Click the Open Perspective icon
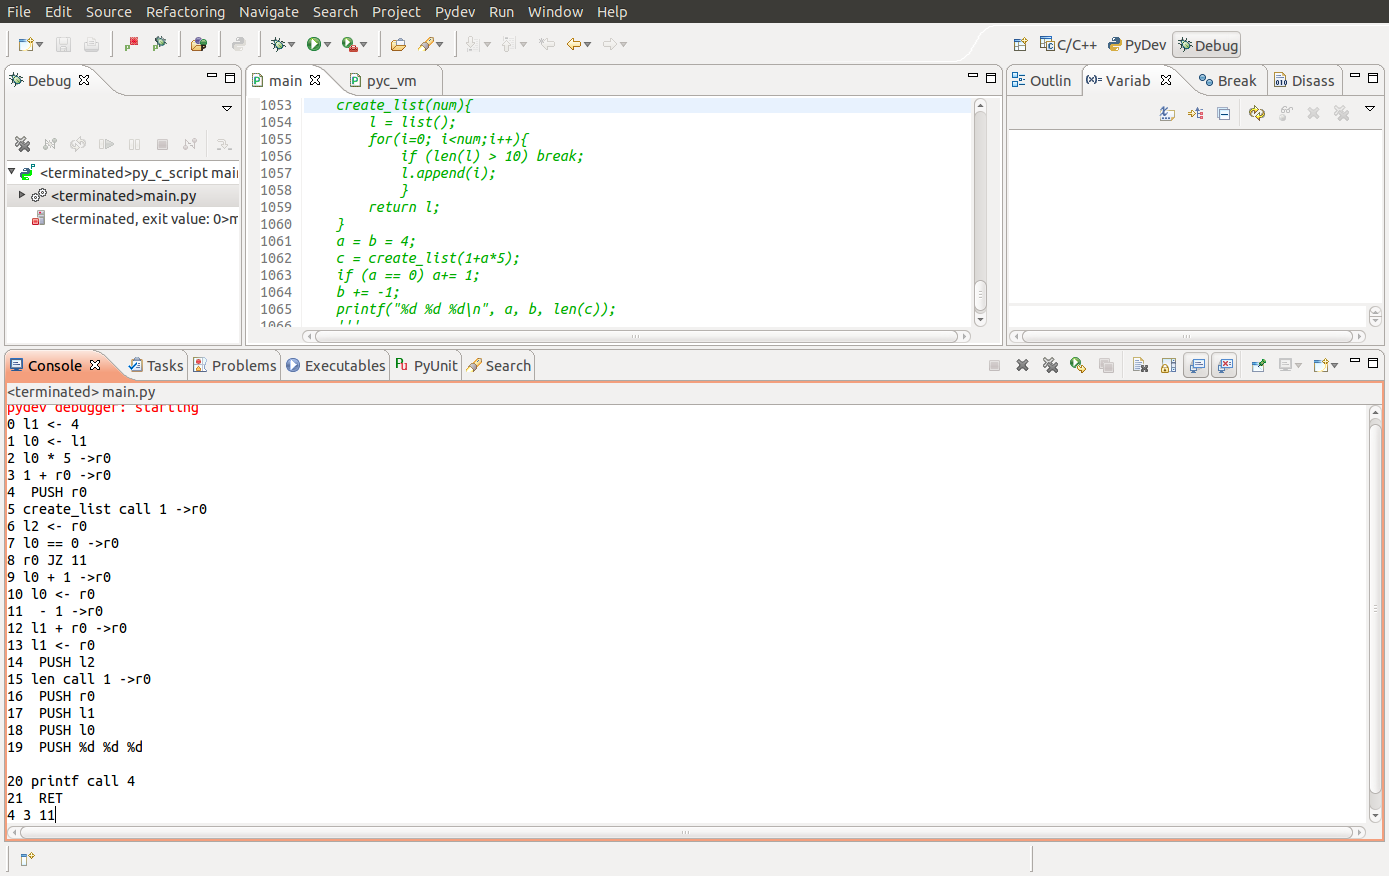This screenshot has height=876, width=1389. (x=1020, y=45)
